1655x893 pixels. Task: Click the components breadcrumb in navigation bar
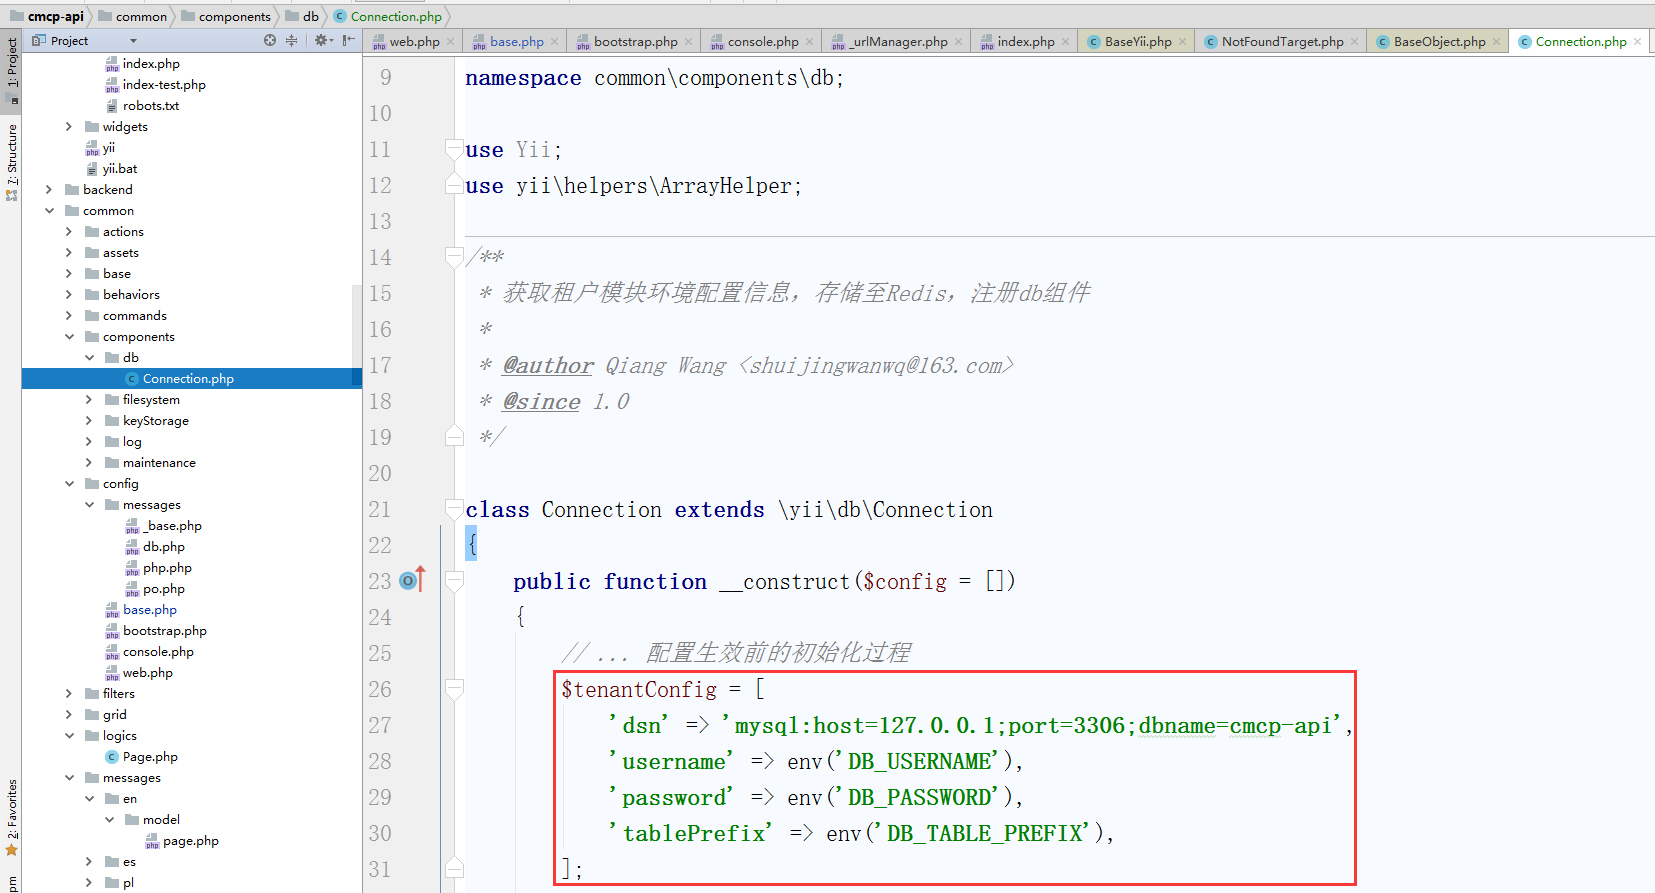pos(226,16)
